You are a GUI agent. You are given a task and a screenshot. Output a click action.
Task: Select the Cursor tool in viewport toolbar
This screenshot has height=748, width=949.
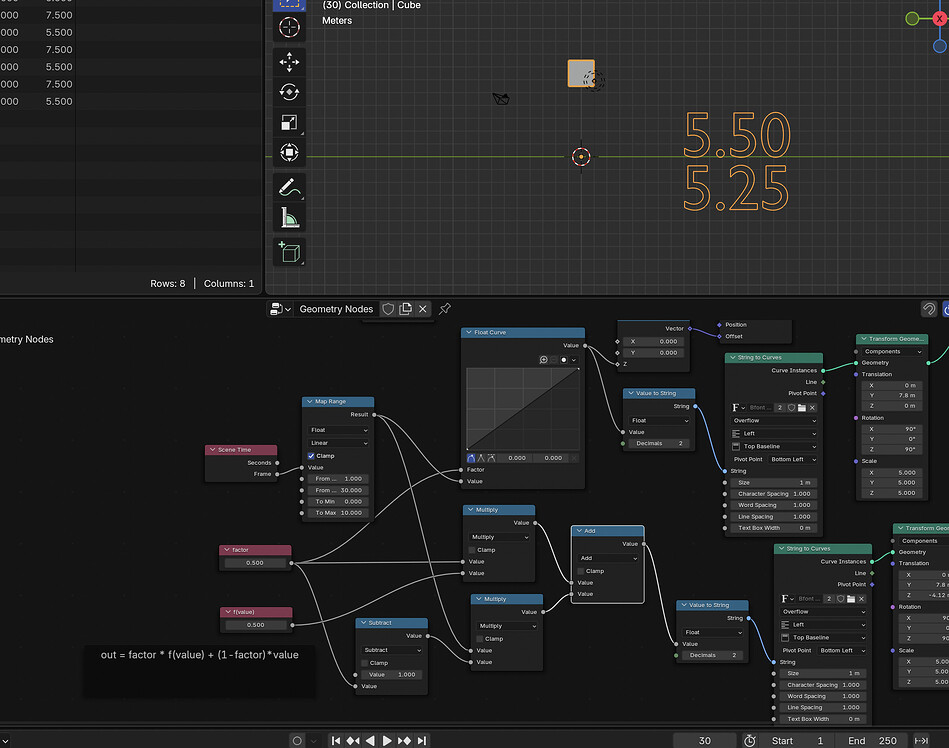(x=289, y=27)
